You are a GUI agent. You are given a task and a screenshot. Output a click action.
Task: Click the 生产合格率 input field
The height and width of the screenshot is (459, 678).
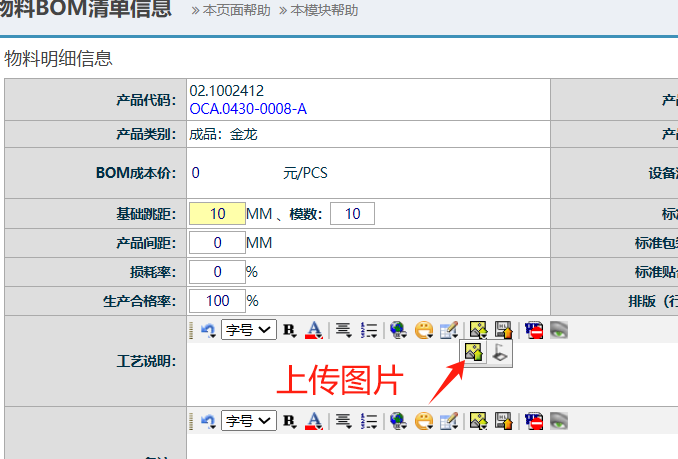tap(217, 301)
